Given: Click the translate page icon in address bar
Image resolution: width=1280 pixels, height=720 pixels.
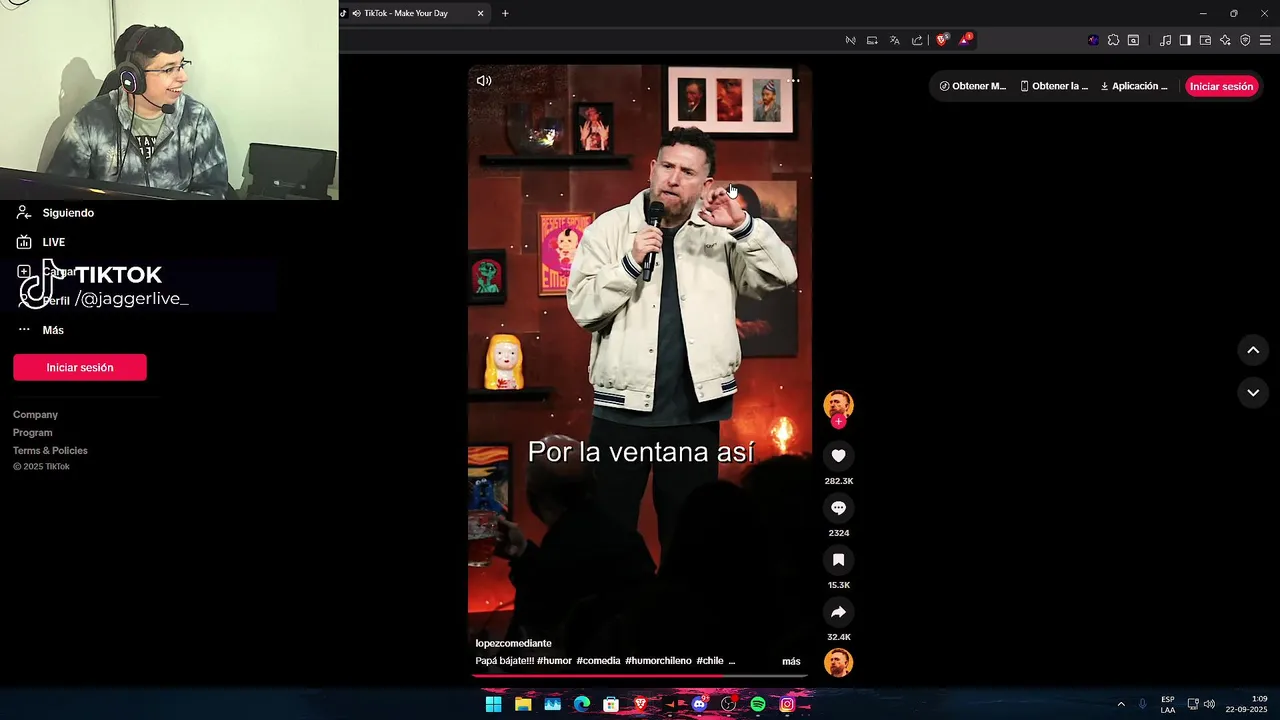Looking at the screenshot, I should (x=894, y=40).
